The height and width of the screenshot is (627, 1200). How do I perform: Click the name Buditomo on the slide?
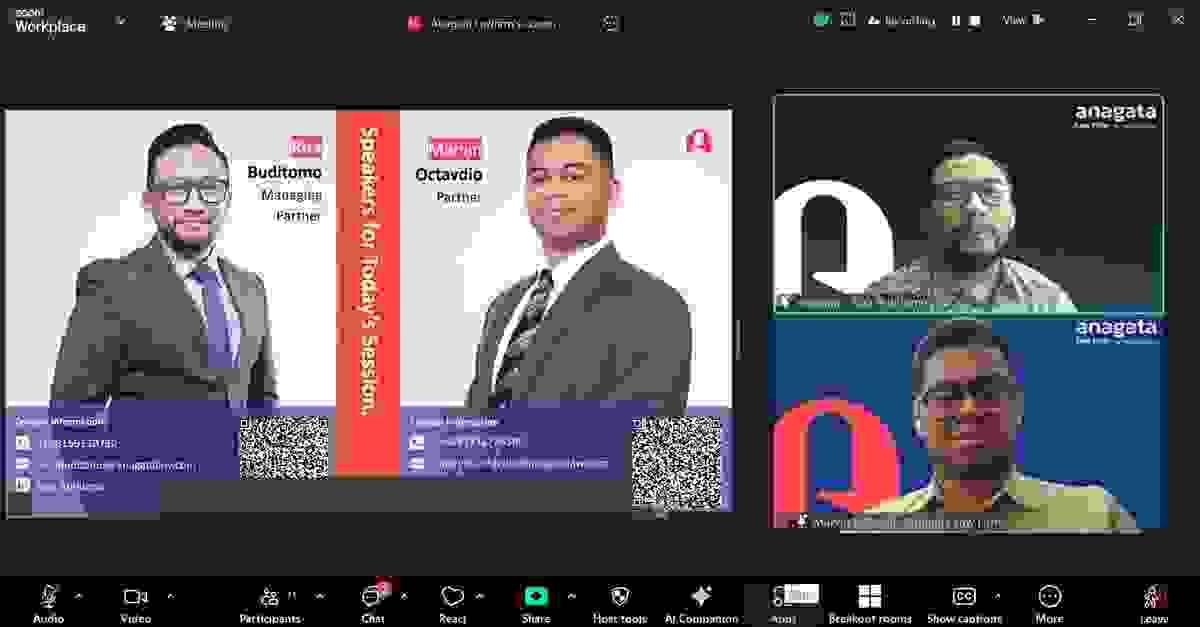tap(285, 173)
